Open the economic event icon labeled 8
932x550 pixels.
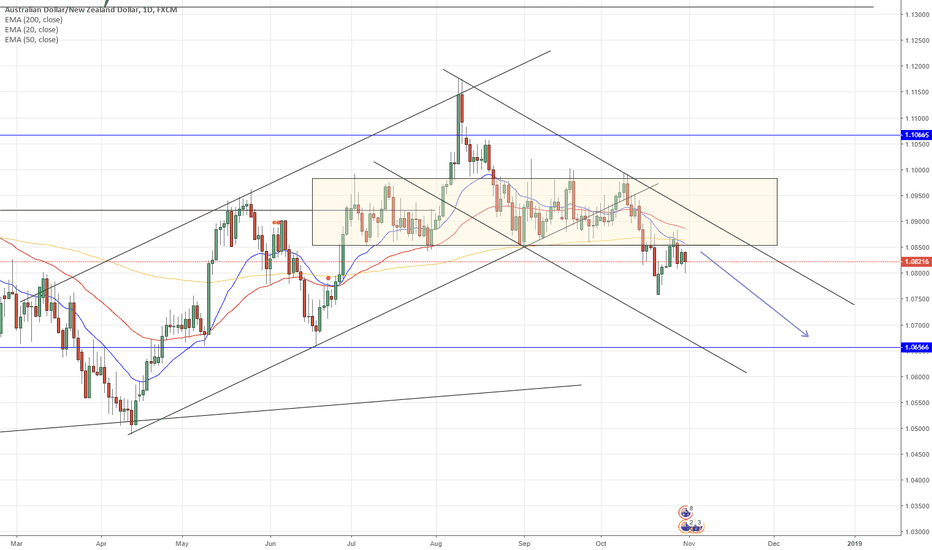point(686,511)
